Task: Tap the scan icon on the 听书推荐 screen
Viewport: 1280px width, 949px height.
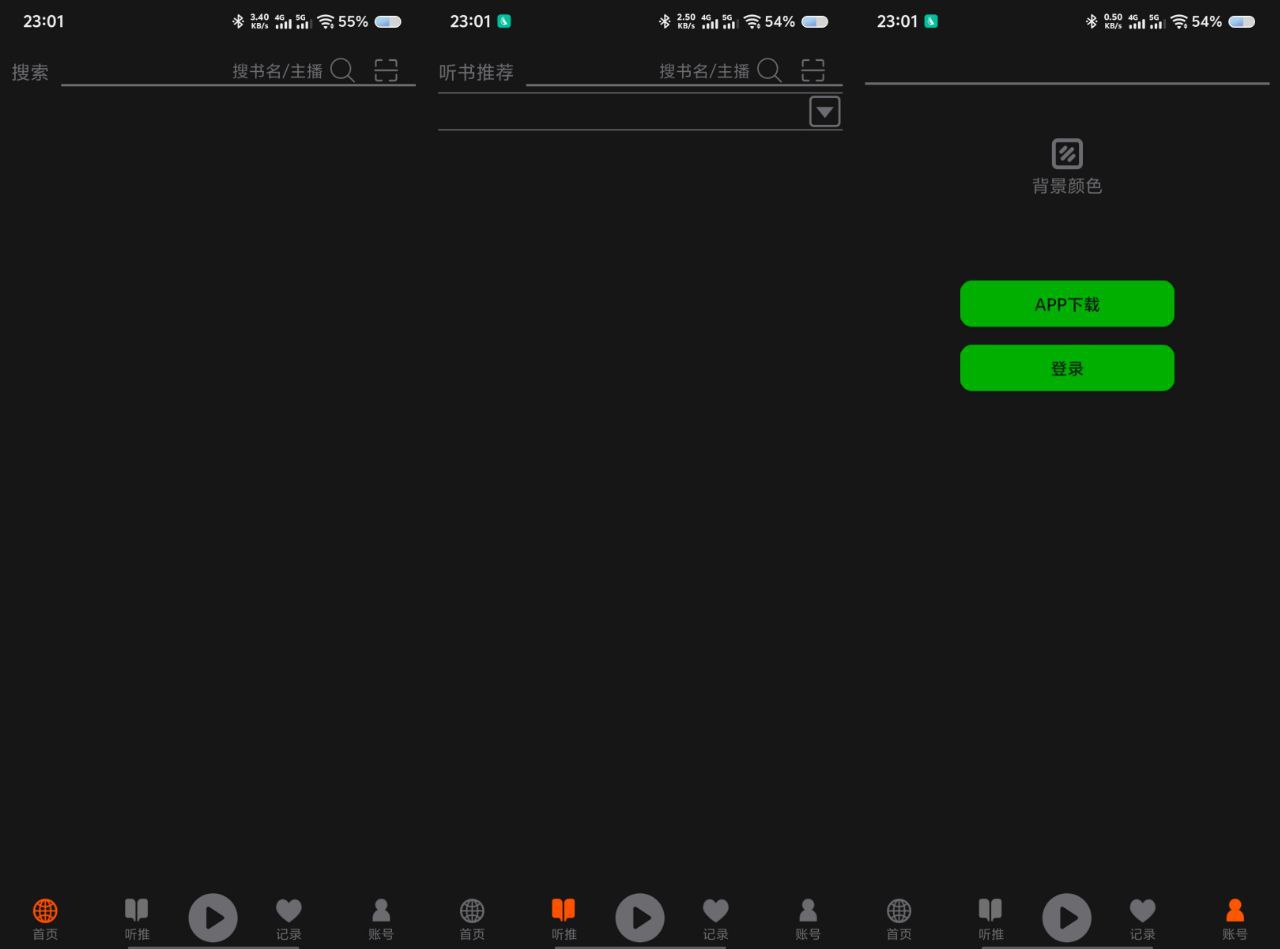Action: (813, 70)
